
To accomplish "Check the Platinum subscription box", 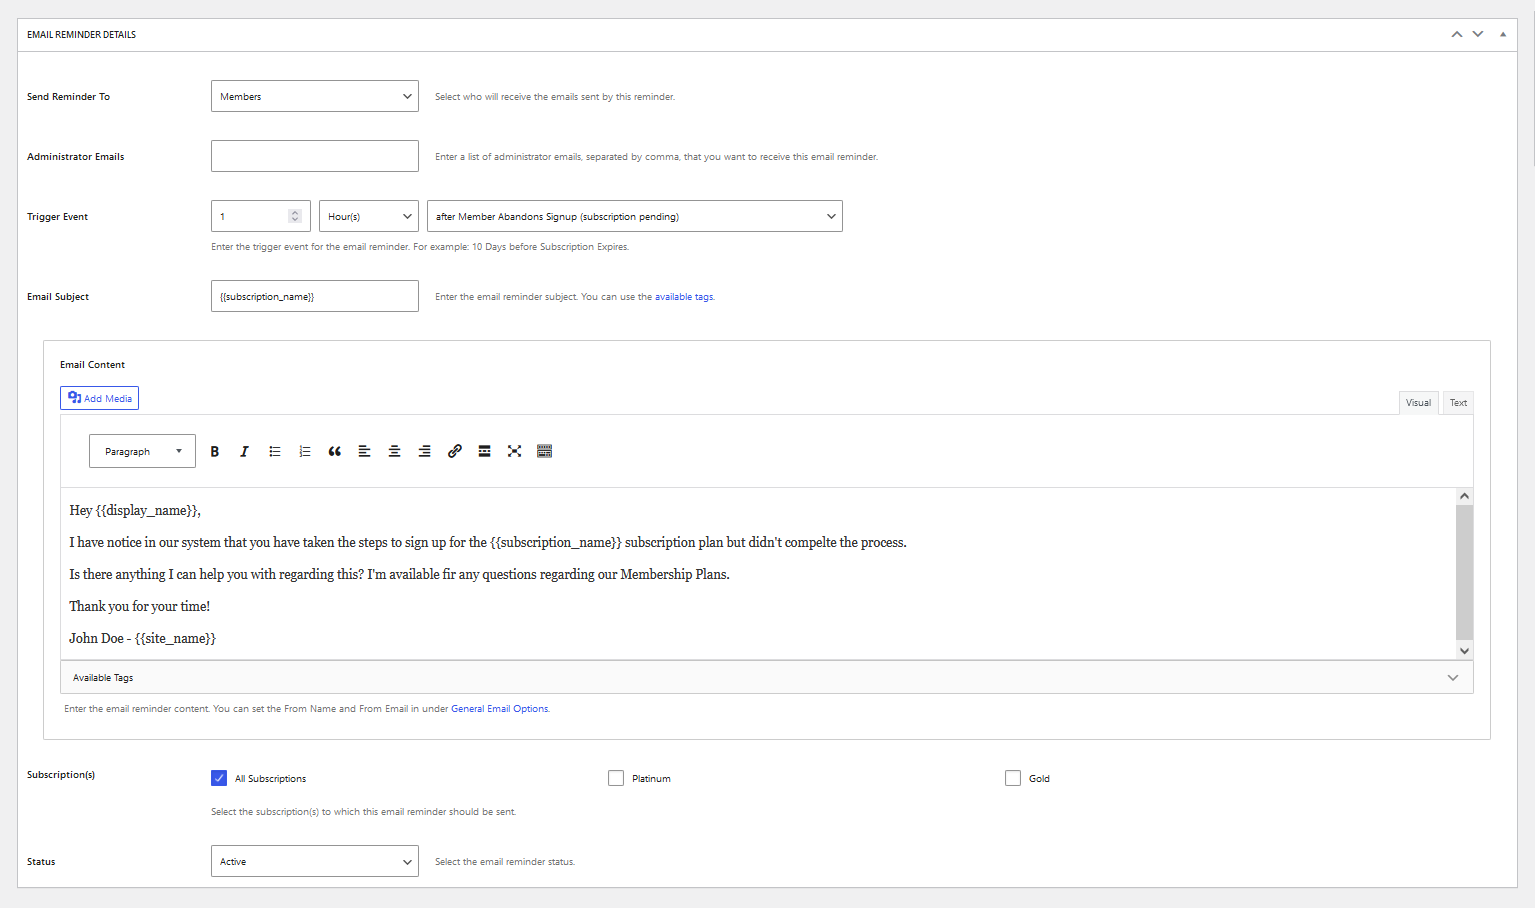I will click(x=616, y=778).
